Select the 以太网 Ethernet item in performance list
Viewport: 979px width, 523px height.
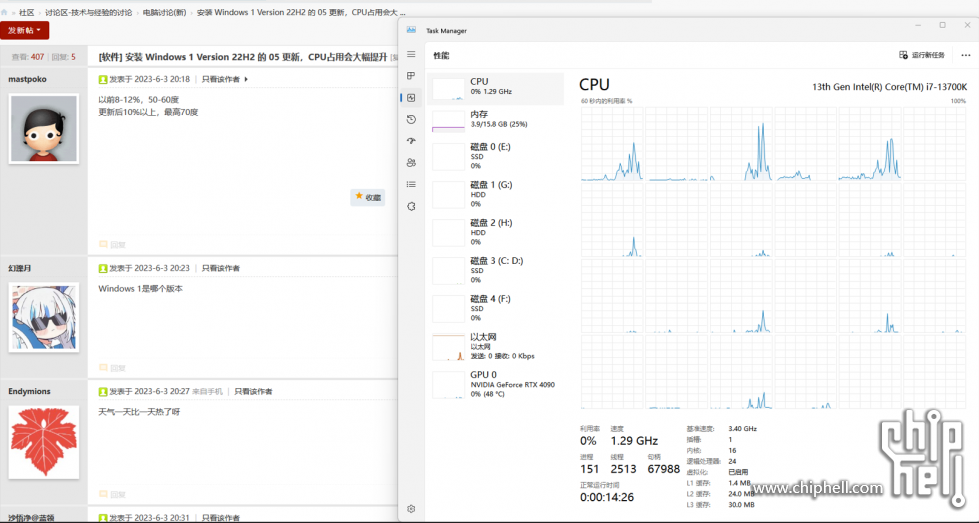point(496,346)
